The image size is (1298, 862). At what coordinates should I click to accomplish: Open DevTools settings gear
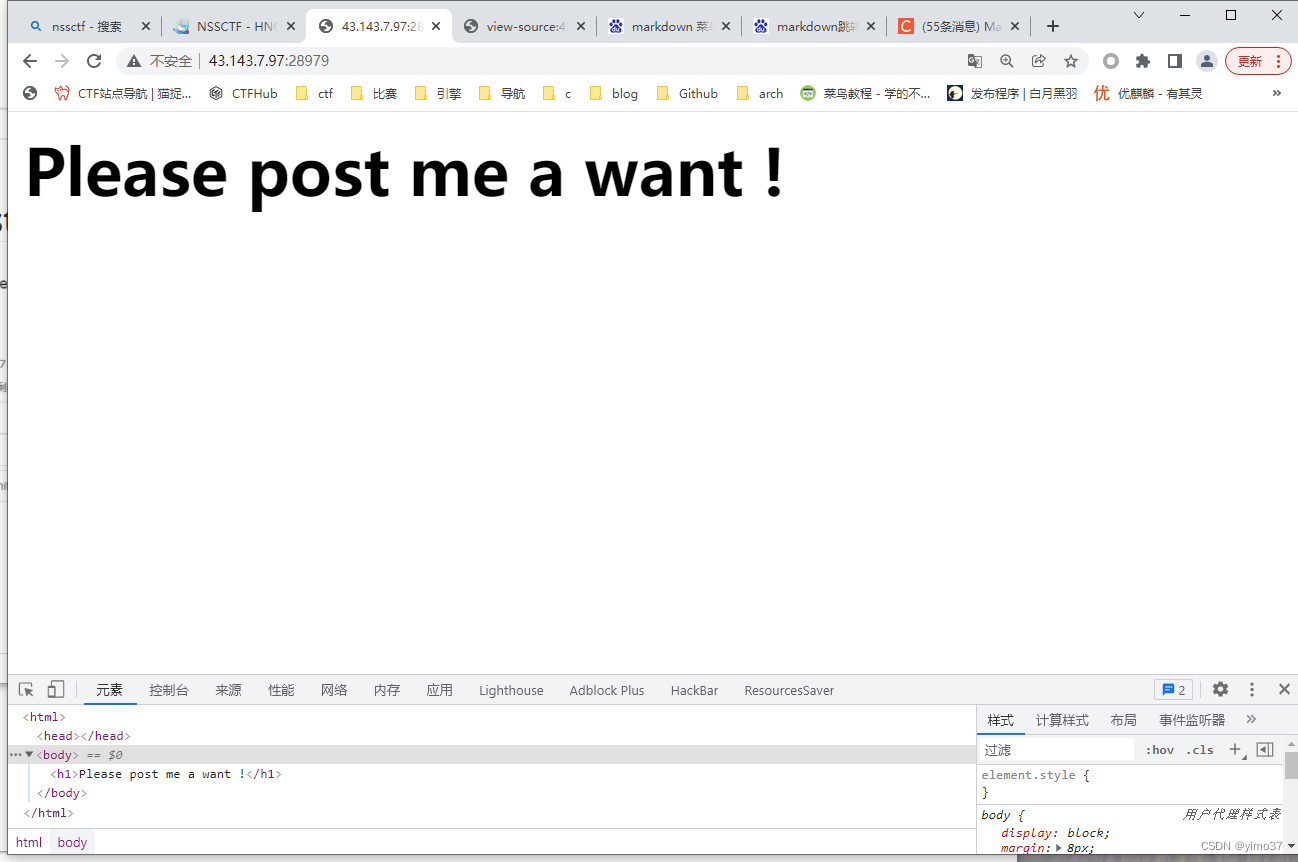click(x=1220, y=689)
